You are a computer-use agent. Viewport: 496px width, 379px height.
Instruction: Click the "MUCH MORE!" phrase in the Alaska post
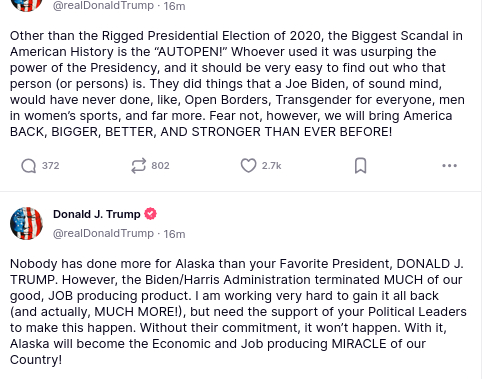(x=137, y=312)
